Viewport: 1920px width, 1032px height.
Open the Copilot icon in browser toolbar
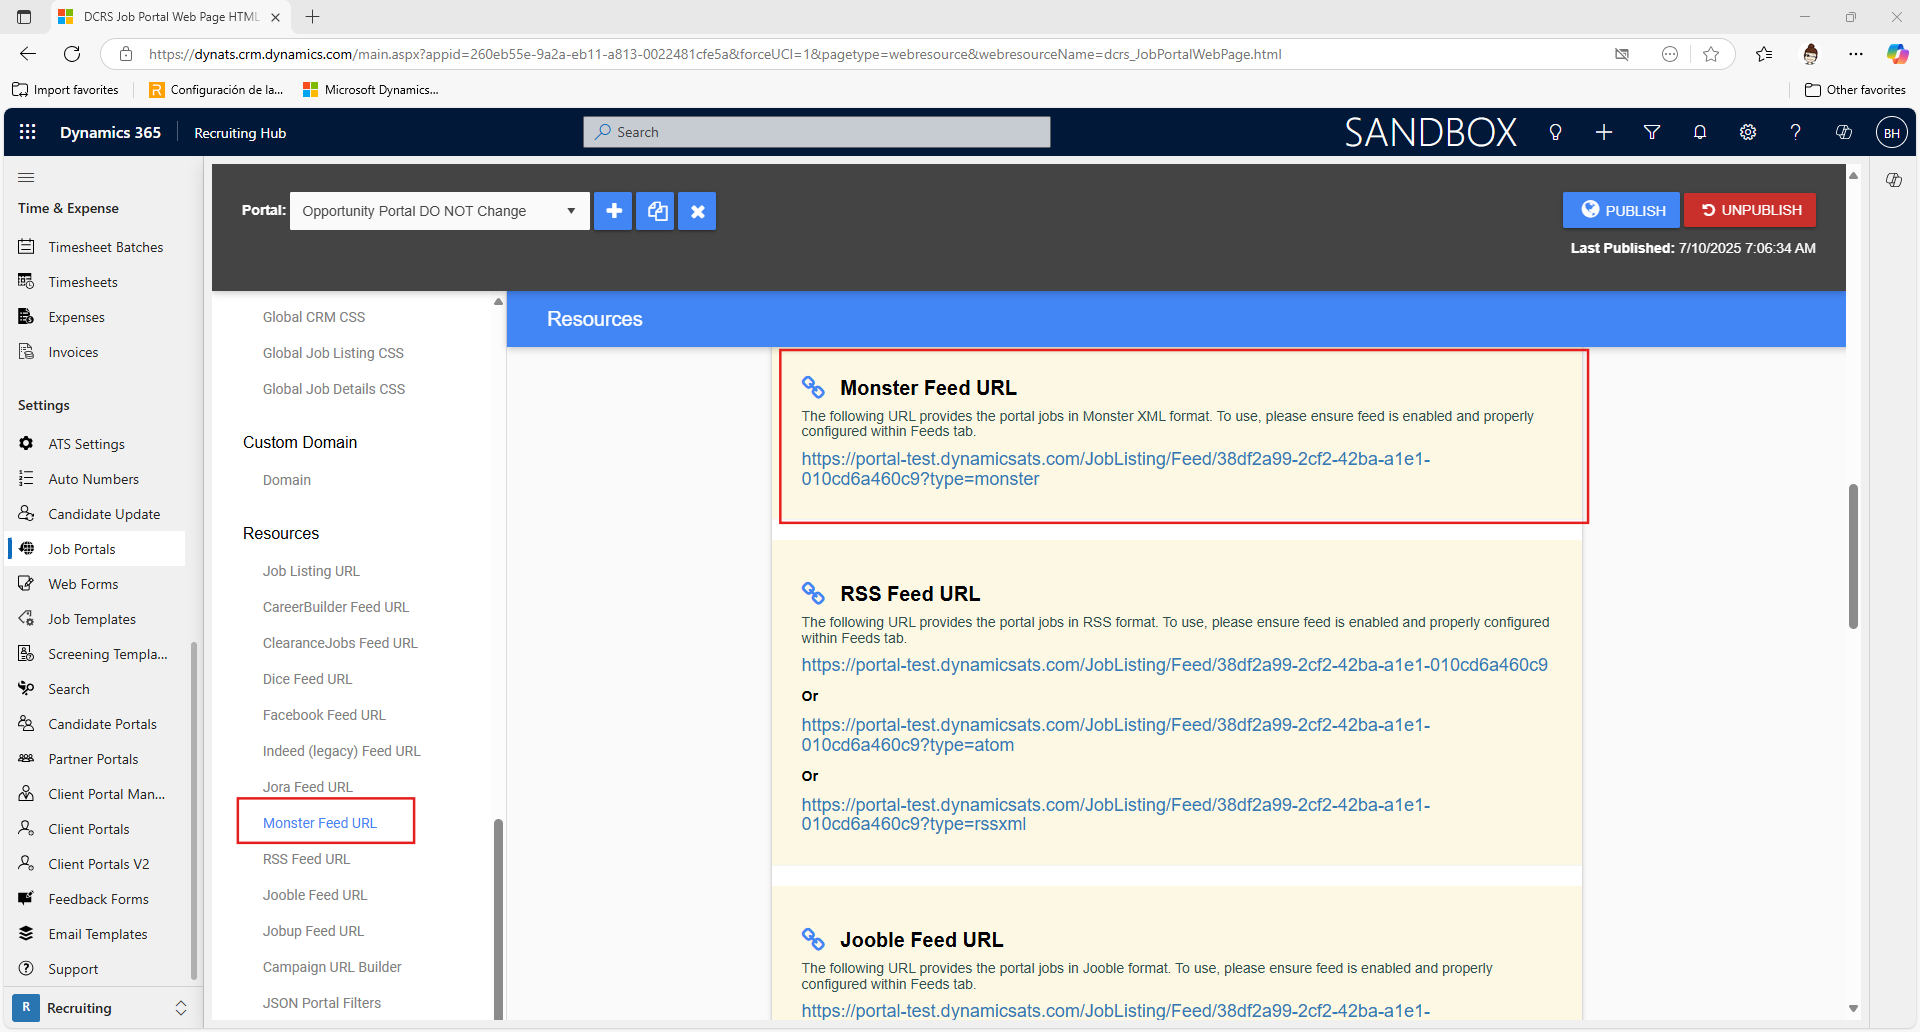1897,54
